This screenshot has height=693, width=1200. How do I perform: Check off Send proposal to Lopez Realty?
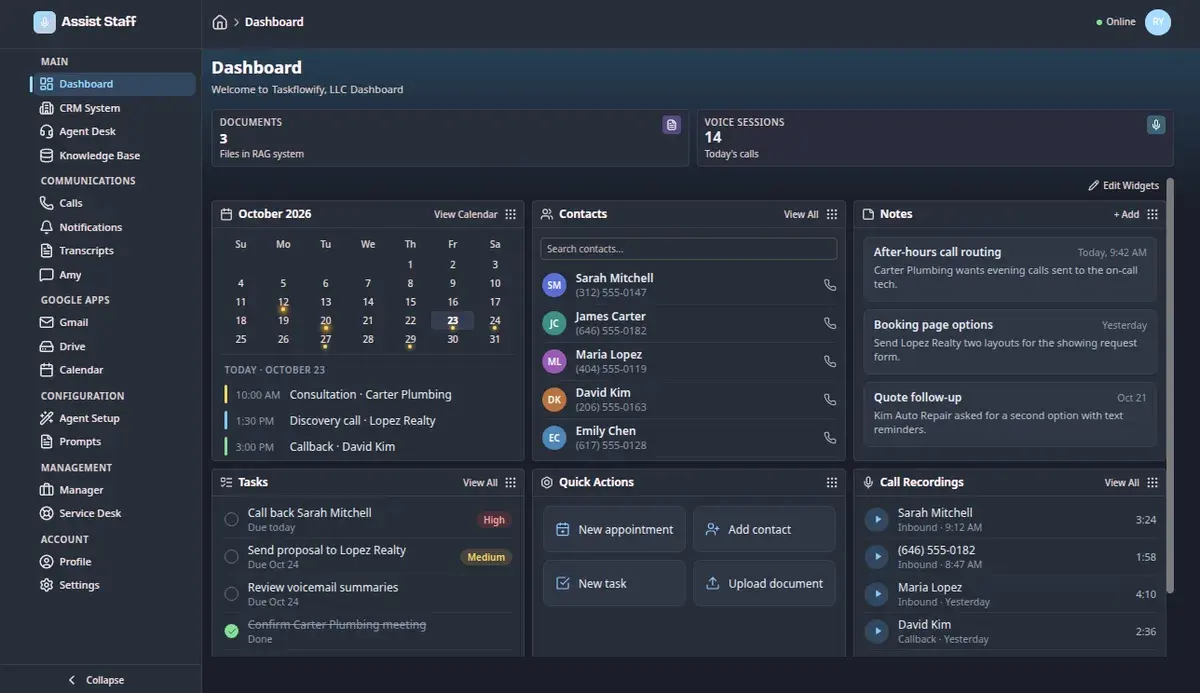[231, 556]
